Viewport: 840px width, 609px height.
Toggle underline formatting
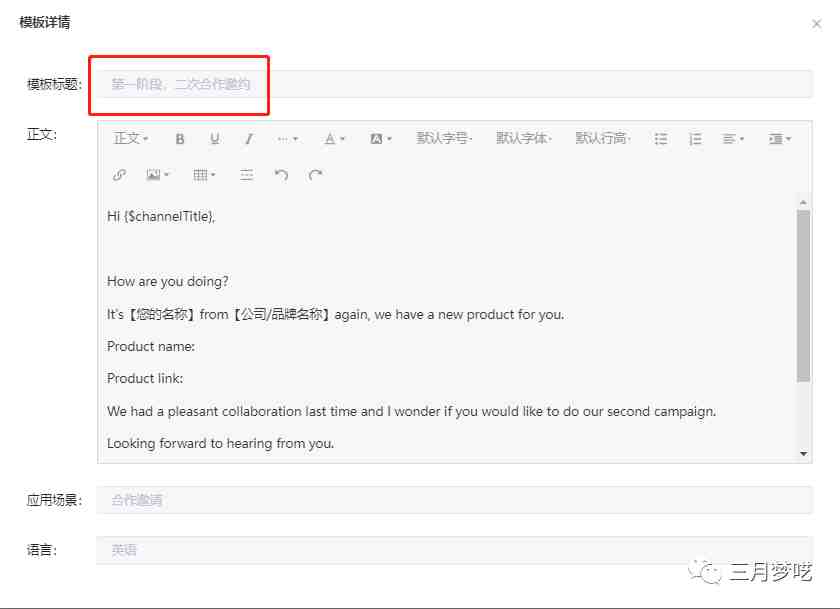[215, 139]
